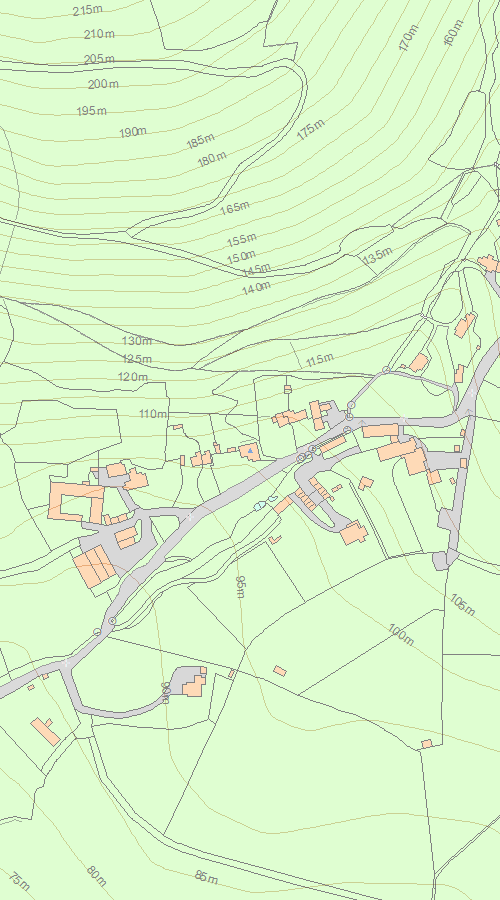Viewport: 500px width, 900px height.
Task: Select the large U-shaped courtyard building
Action: coord(76,502)
